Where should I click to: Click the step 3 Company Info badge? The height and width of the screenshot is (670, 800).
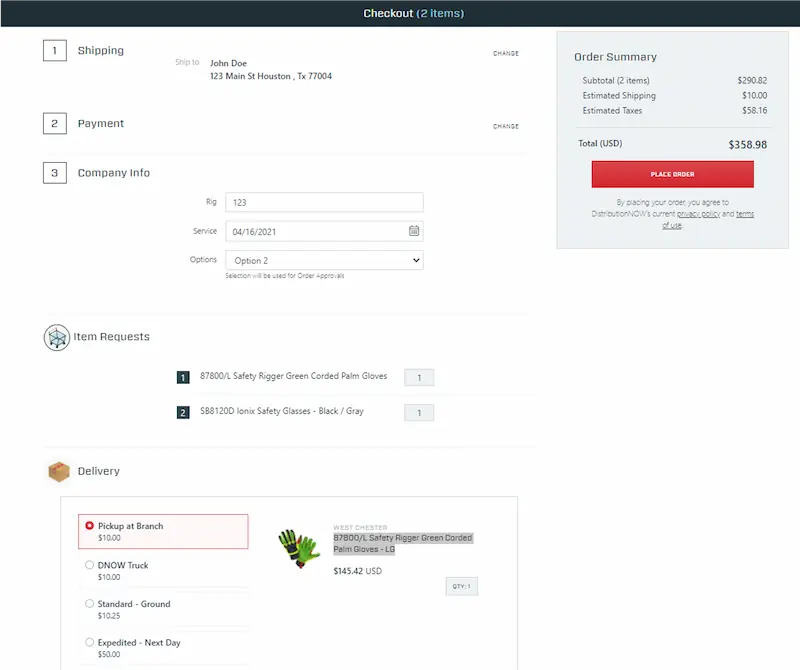tap(55, 173)
